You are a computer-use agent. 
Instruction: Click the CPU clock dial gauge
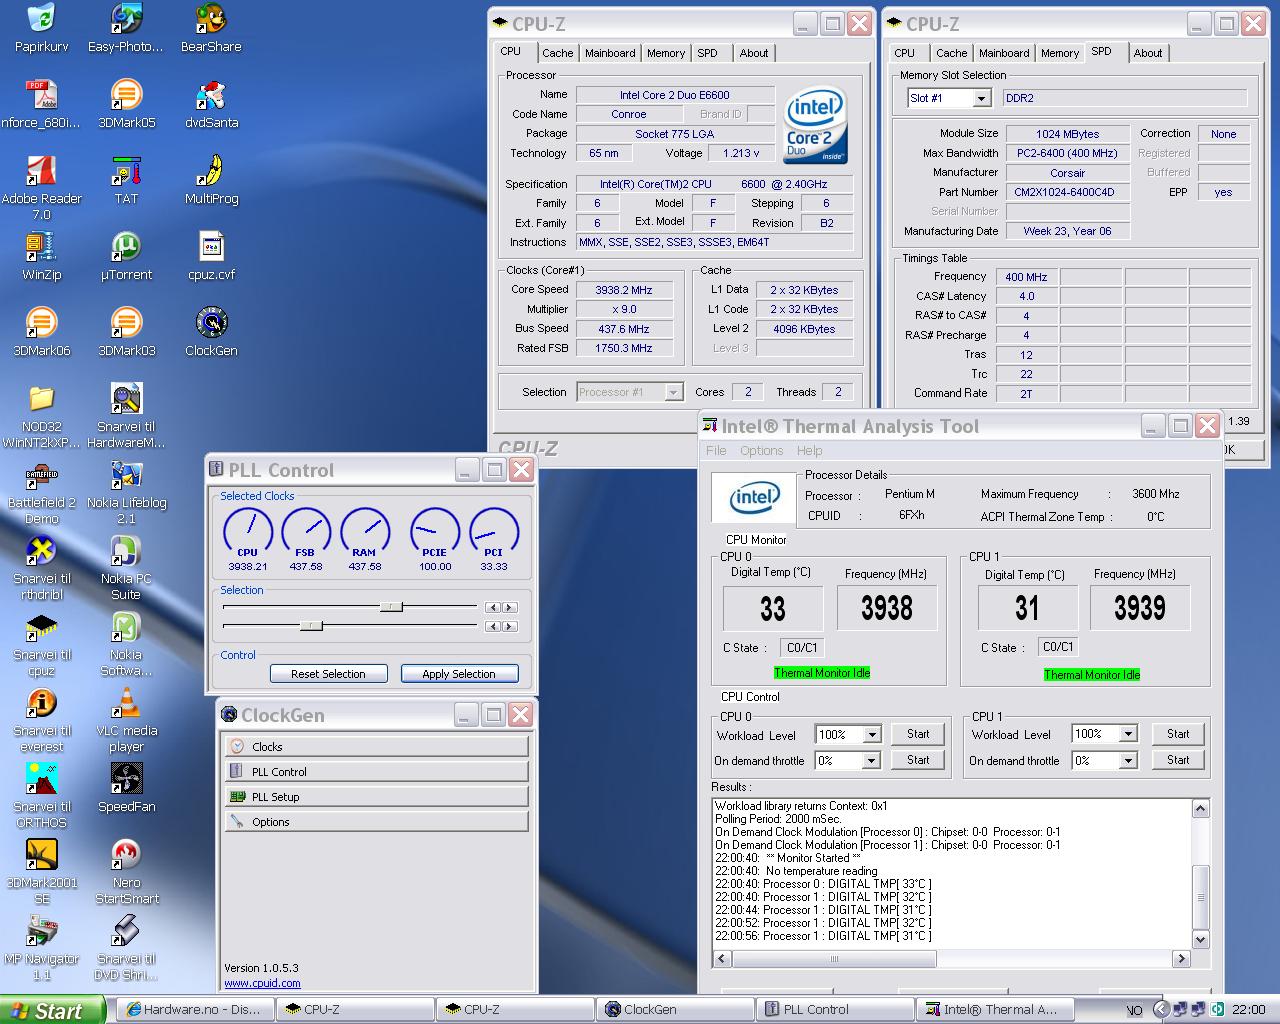(247, 530)
